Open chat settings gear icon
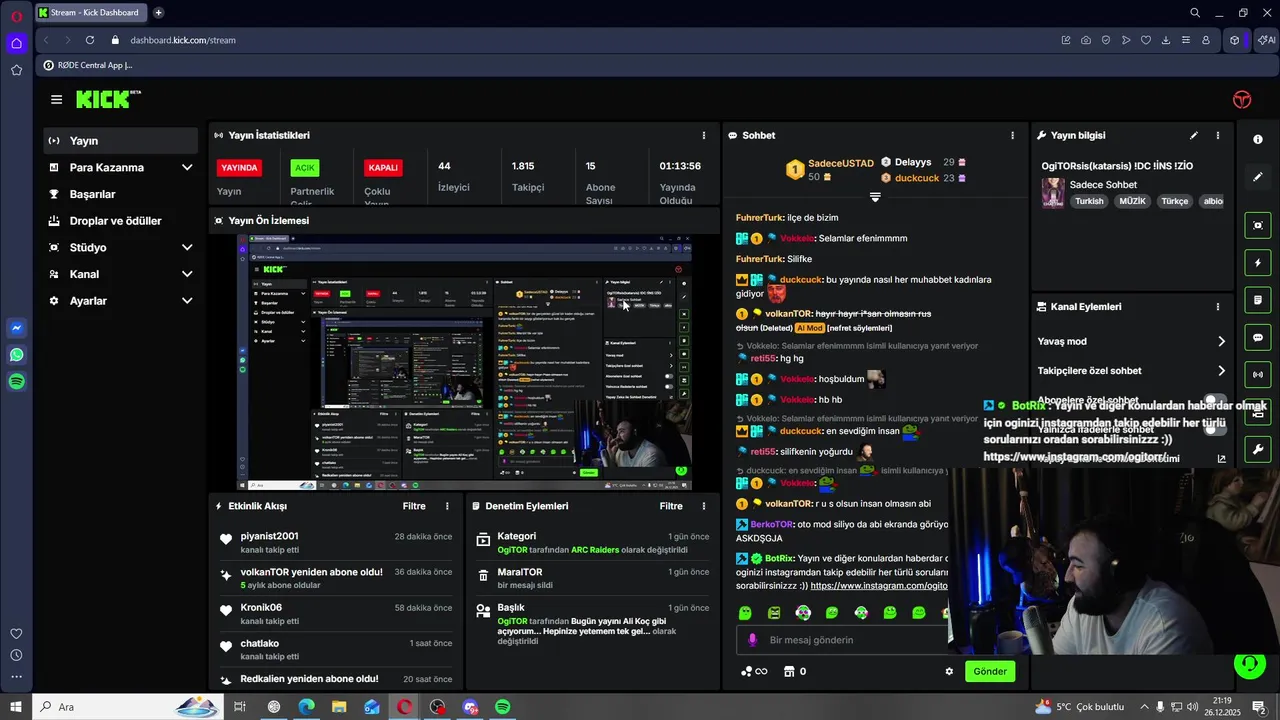 [x=949, y=671]
